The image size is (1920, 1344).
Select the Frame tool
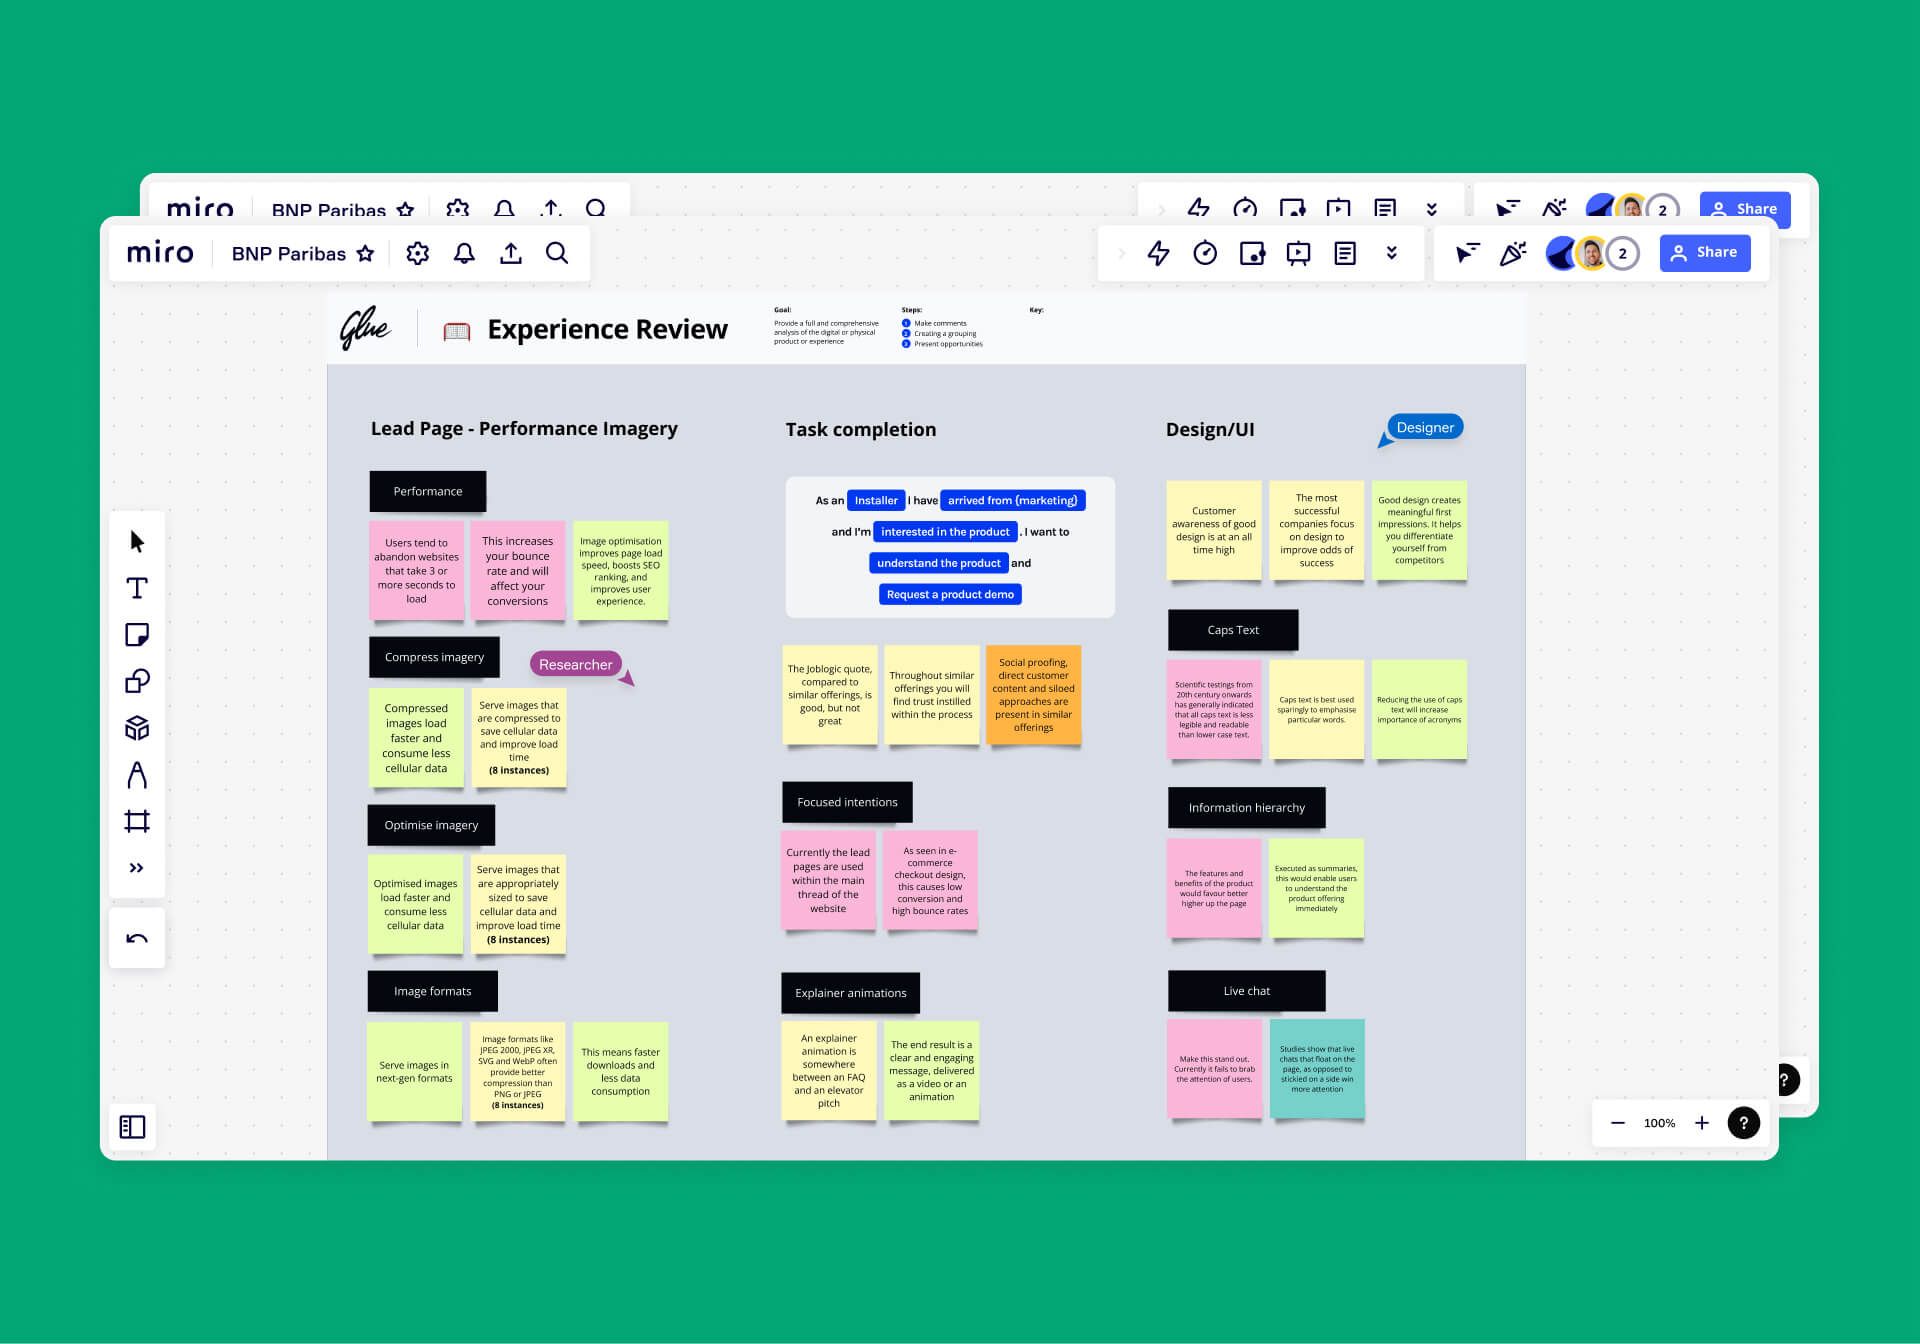[137, 822]
